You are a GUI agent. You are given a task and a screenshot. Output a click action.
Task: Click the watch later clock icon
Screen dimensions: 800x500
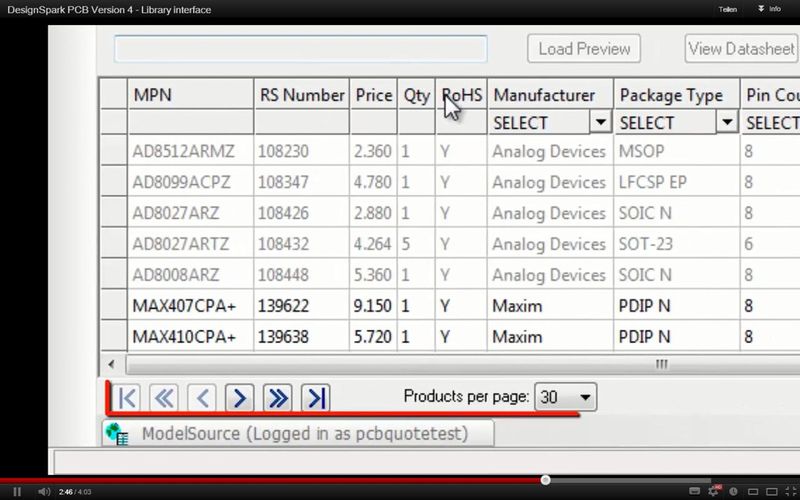tap(733, 492)
